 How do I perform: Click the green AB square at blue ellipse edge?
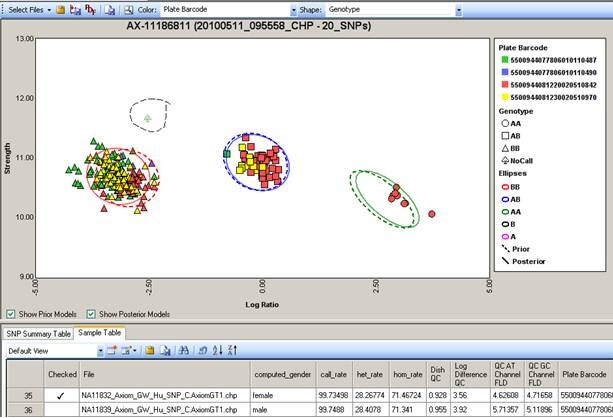pos(227,154)
